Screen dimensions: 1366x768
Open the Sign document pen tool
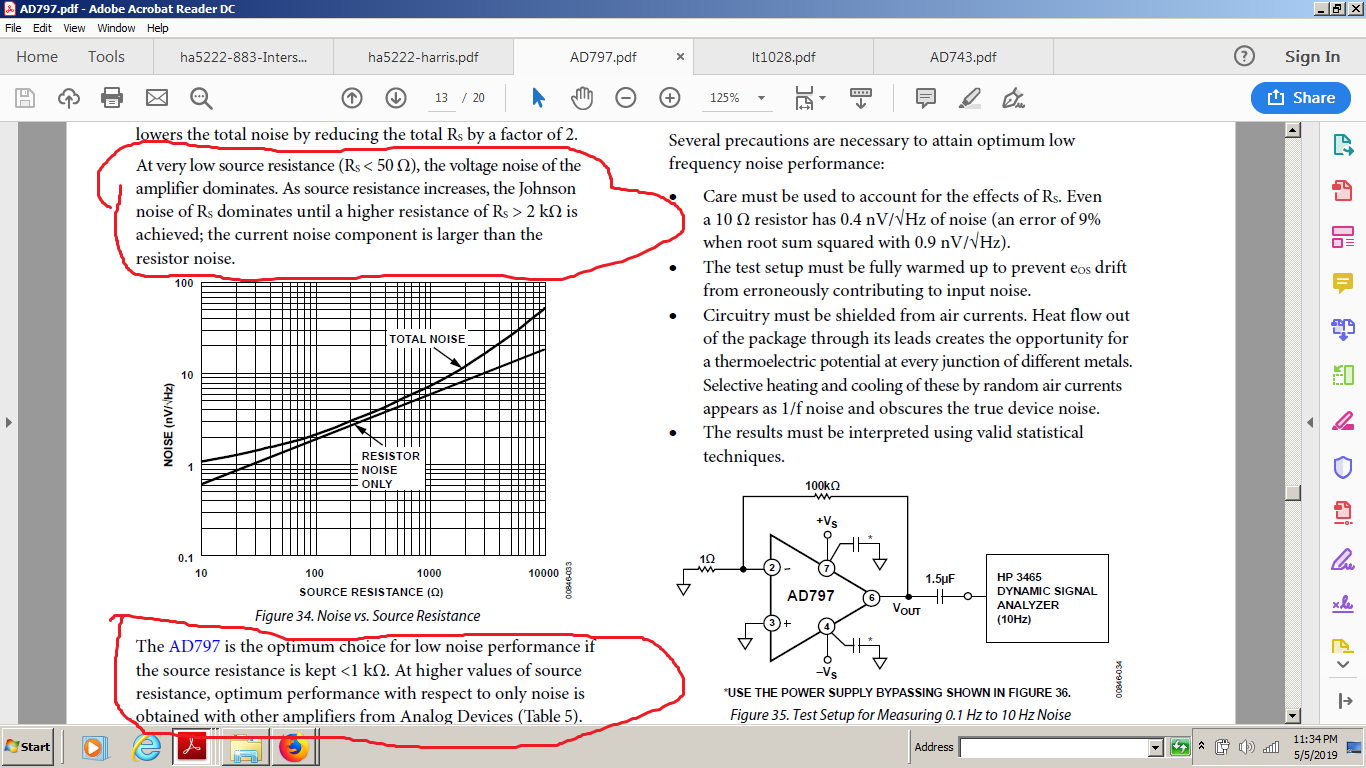(x=1013, y=98)
